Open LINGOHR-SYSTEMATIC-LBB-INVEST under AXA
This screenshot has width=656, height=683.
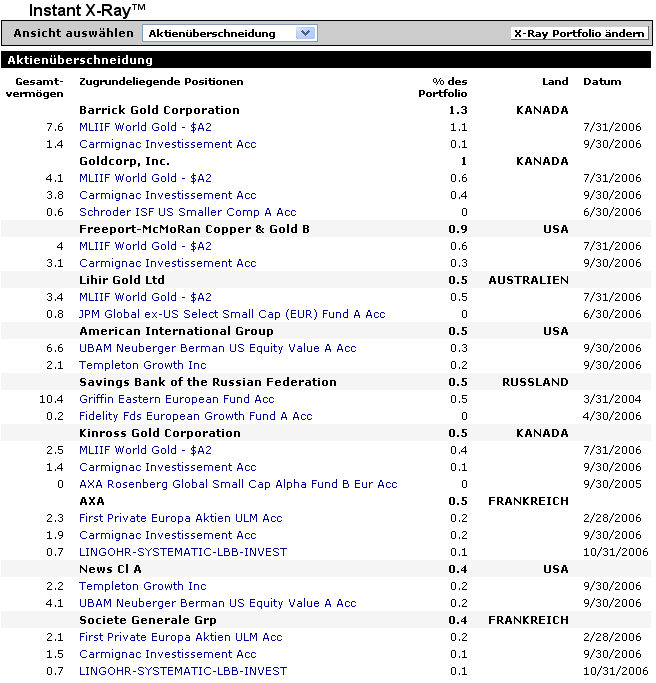(183, 552)
